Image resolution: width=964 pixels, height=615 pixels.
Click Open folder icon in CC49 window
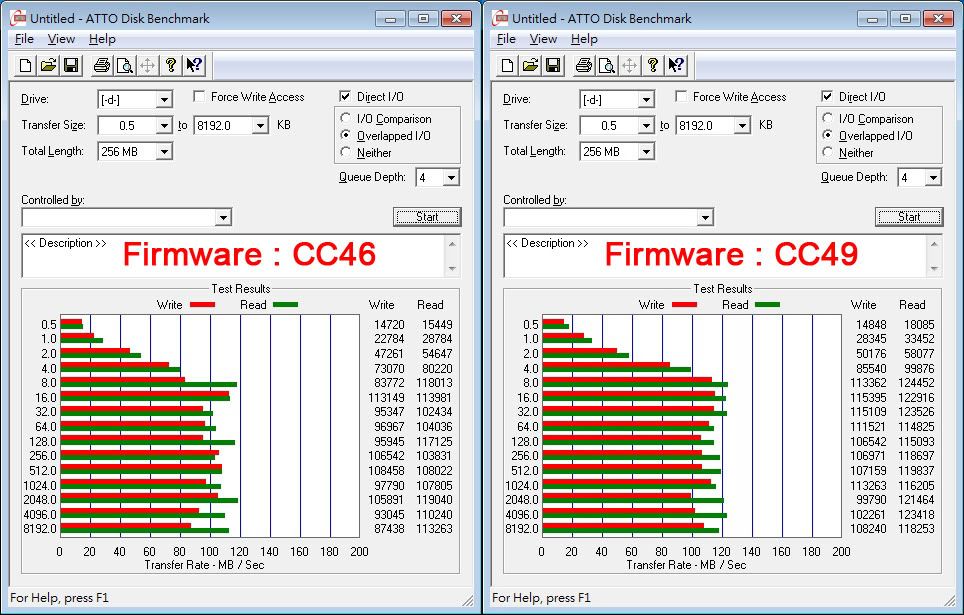pos(530,65)
